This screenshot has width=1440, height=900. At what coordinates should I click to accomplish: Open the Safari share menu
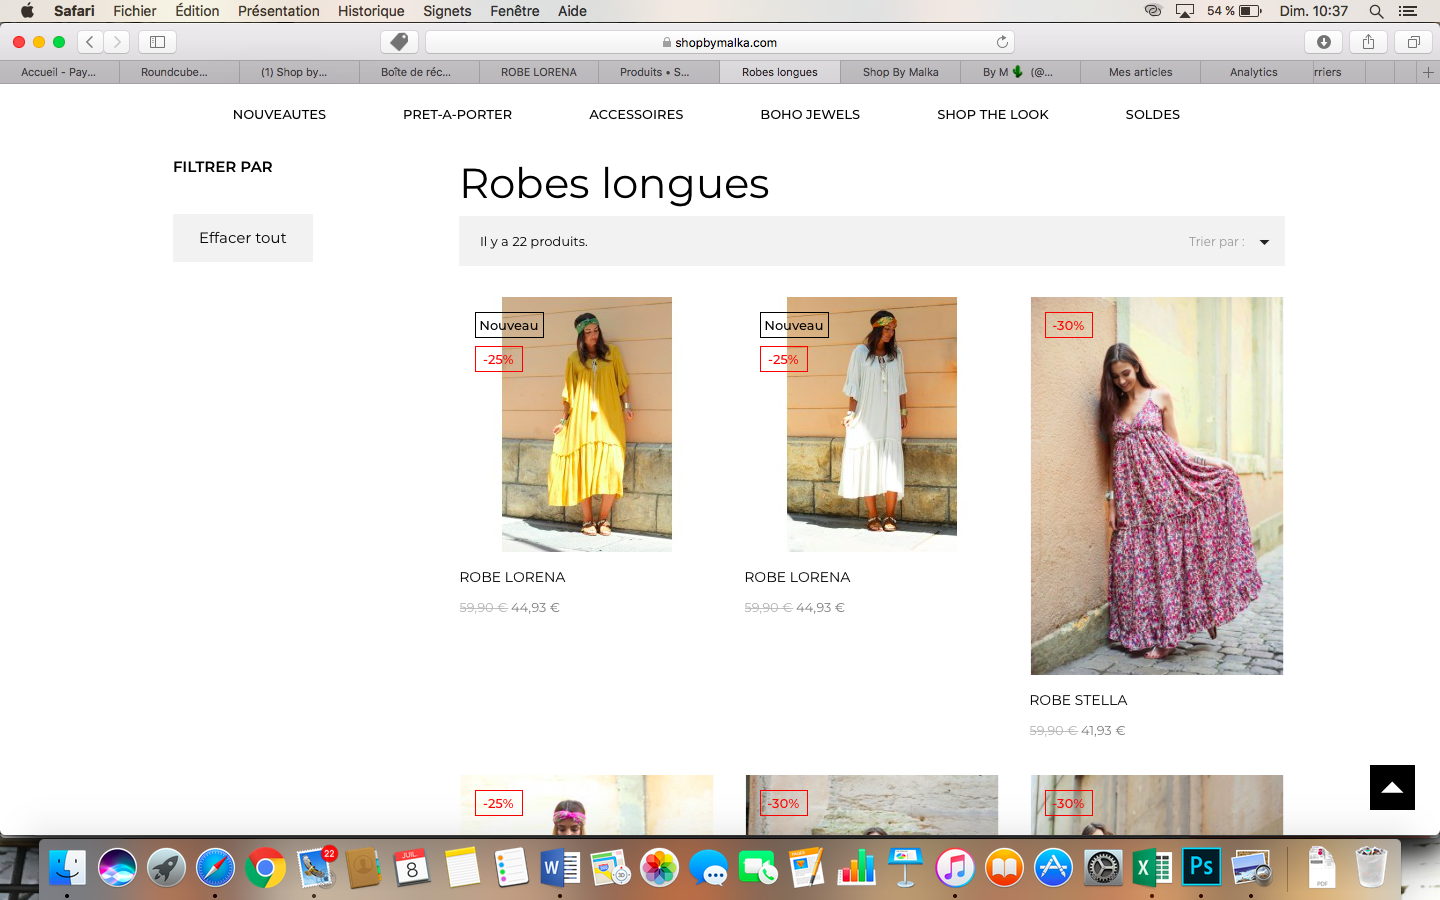pyautogui.click(x=1368, y=42)
